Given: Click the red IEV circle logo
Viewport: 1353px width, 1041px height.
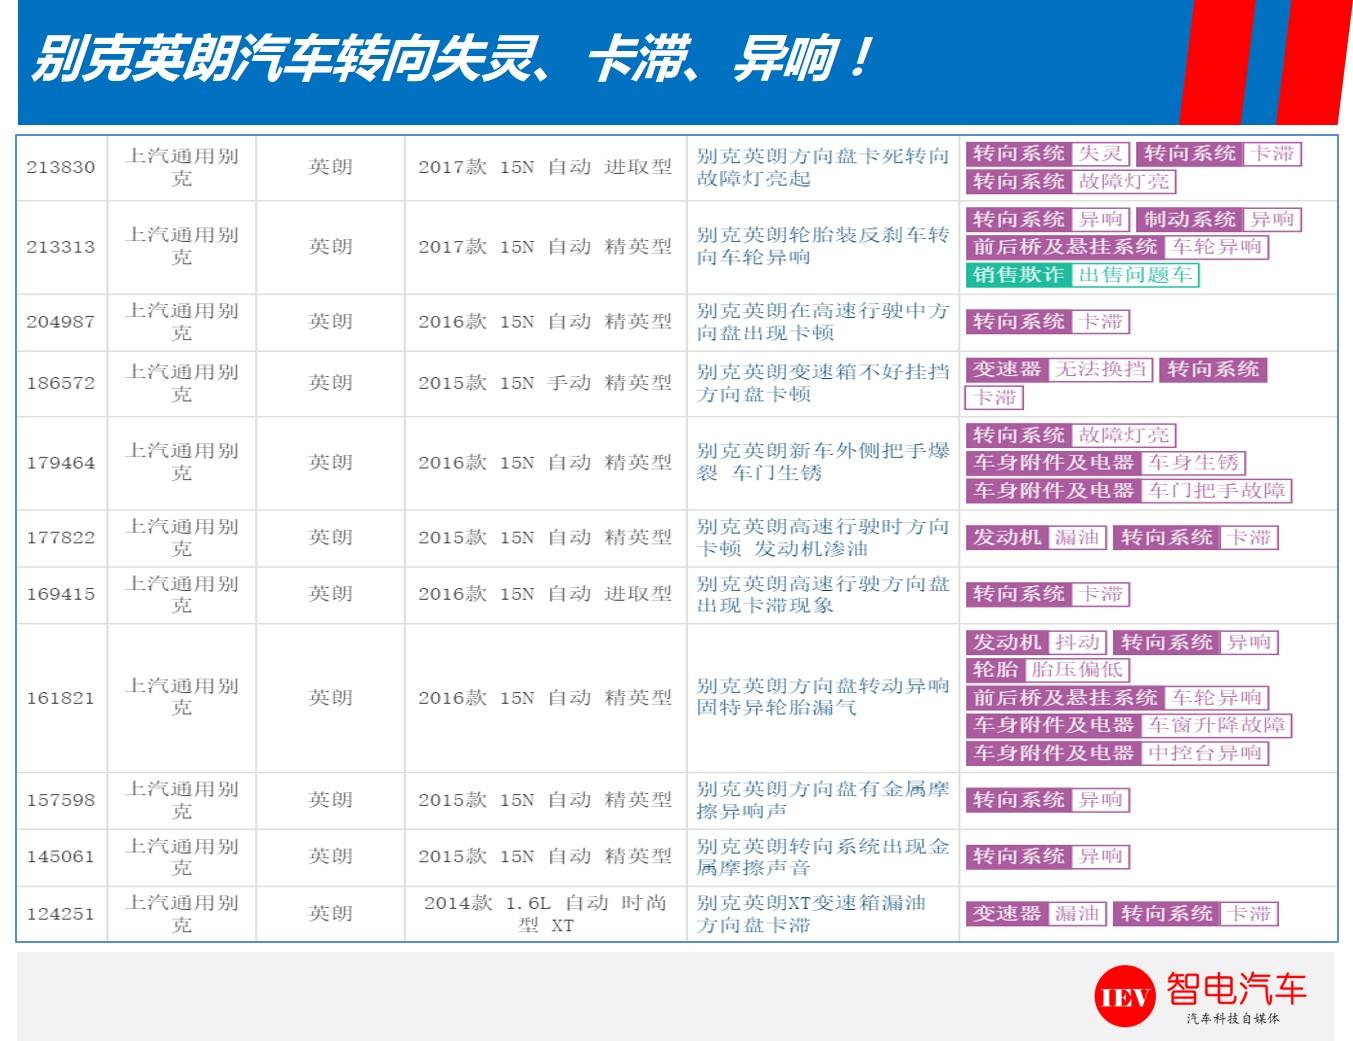Looking at the screenshot, I should click(1125, 996).
